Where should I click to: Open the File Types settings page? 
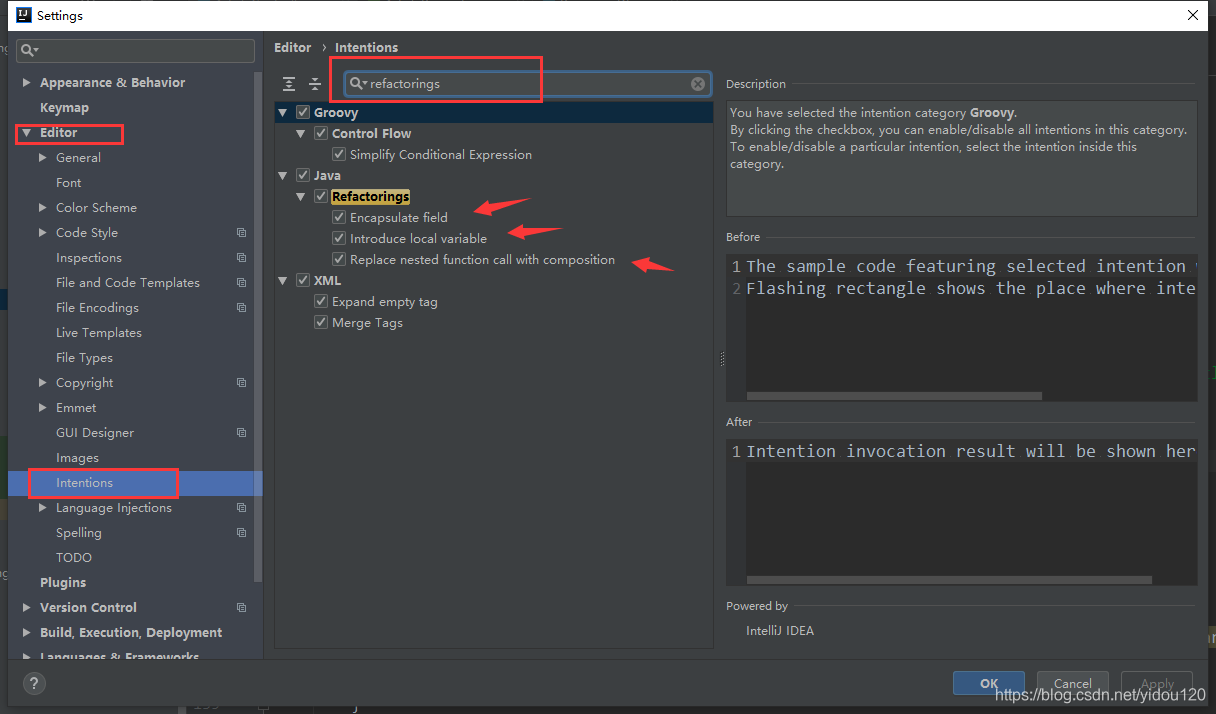(84, 358)
